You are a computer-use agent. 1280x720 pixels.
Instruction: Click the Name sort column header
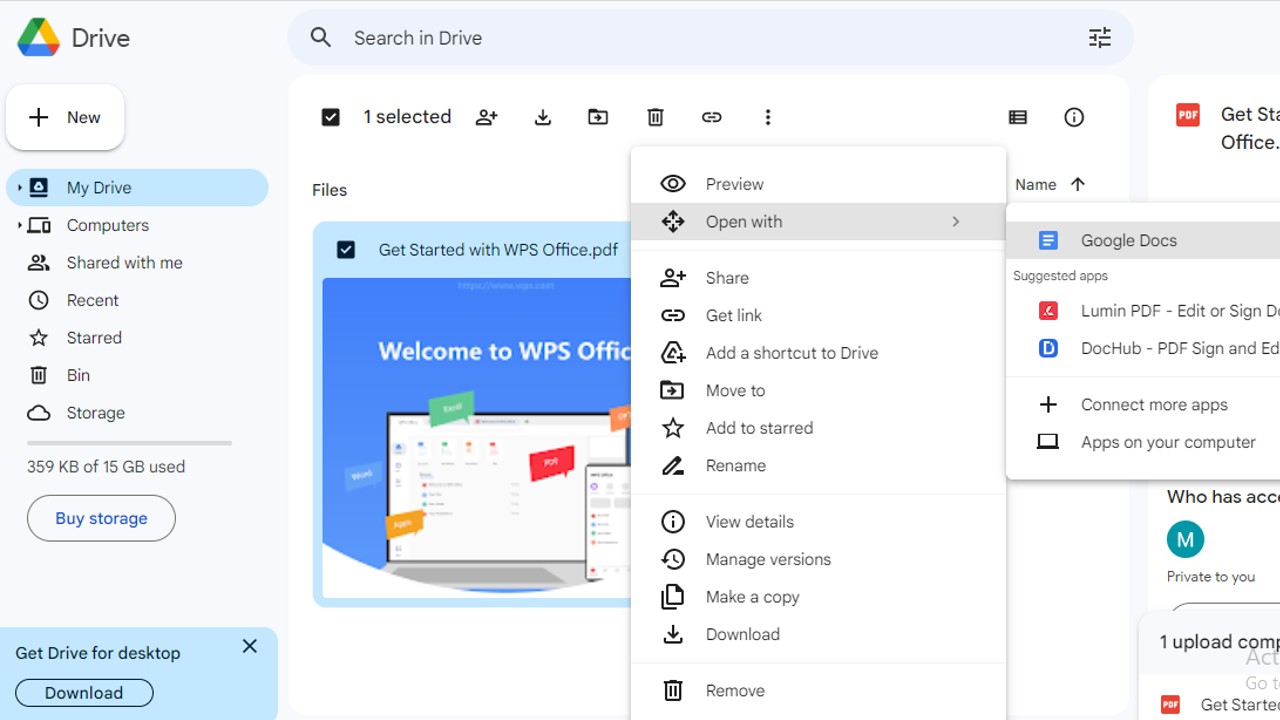1036,184
